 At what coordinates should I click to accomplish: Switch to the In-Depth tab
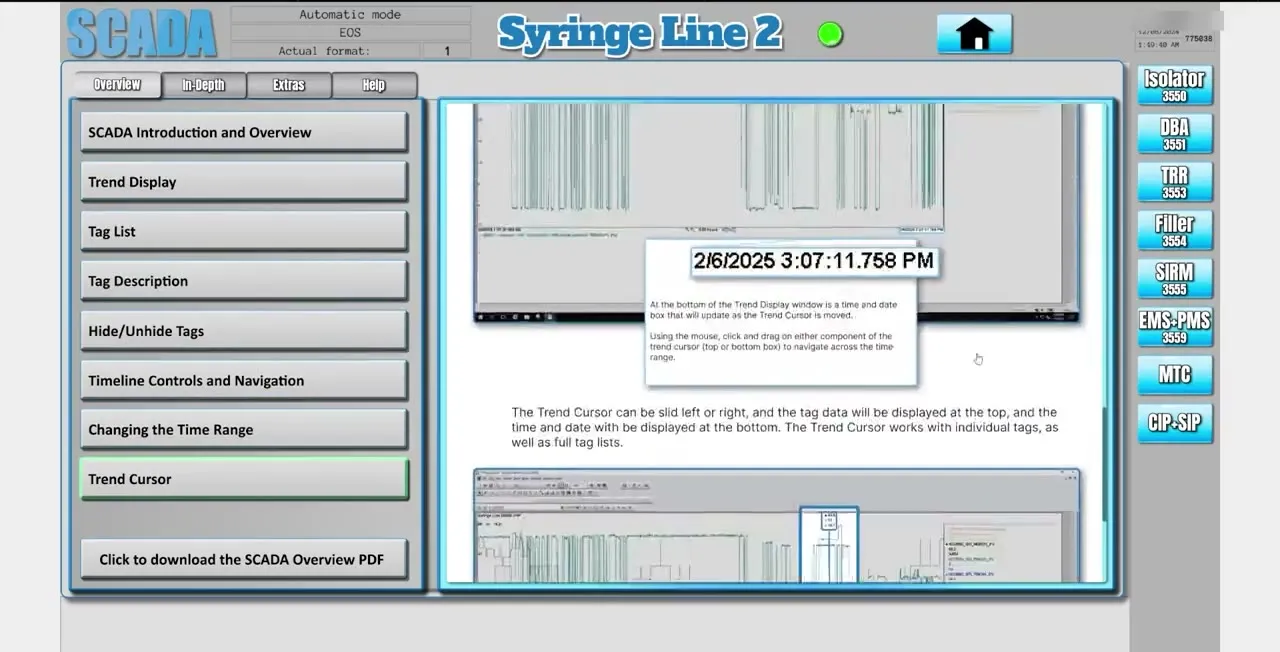[203, 85]
